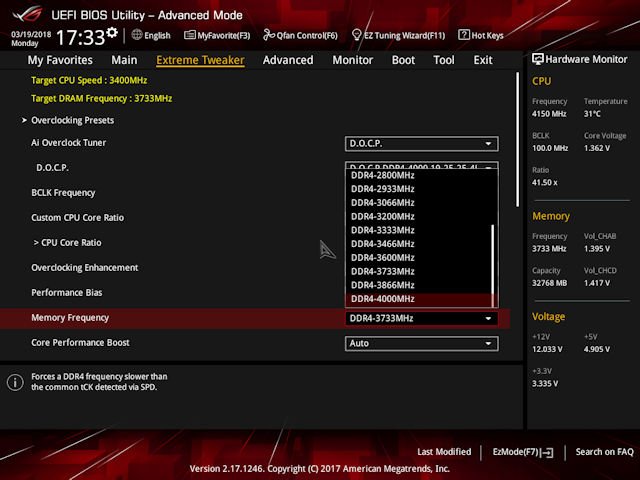The width and height of the screenshot is (640, 480).
Task: Choose the highlighted DDR4-4000MHz option
Action: [418, 299]
